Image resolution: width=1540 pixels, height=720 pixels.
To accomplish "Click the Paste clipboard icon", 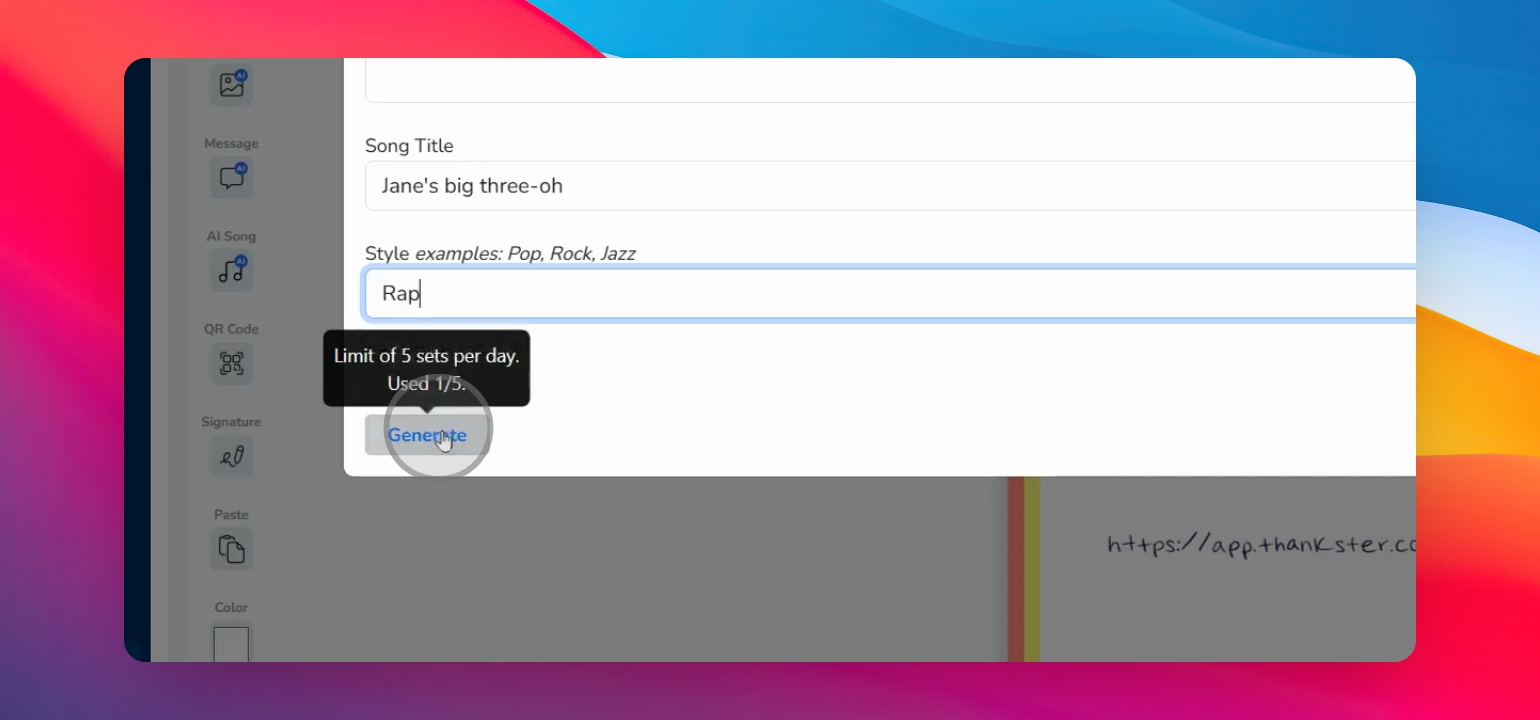I will pyautogui.click(x=232, y=550).
